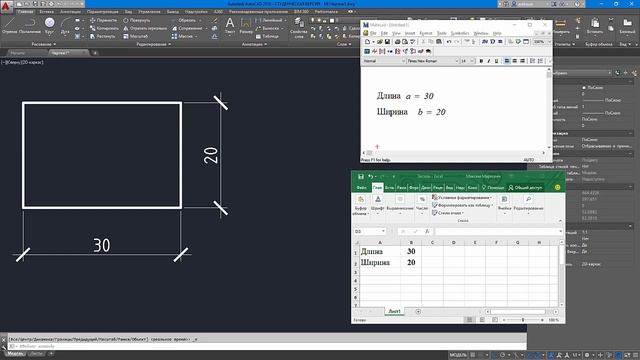Click the Save icon in Excel title bar
The height and width of the screenshot is (360, 640).
pyautogui.click(x=361, y=176)
